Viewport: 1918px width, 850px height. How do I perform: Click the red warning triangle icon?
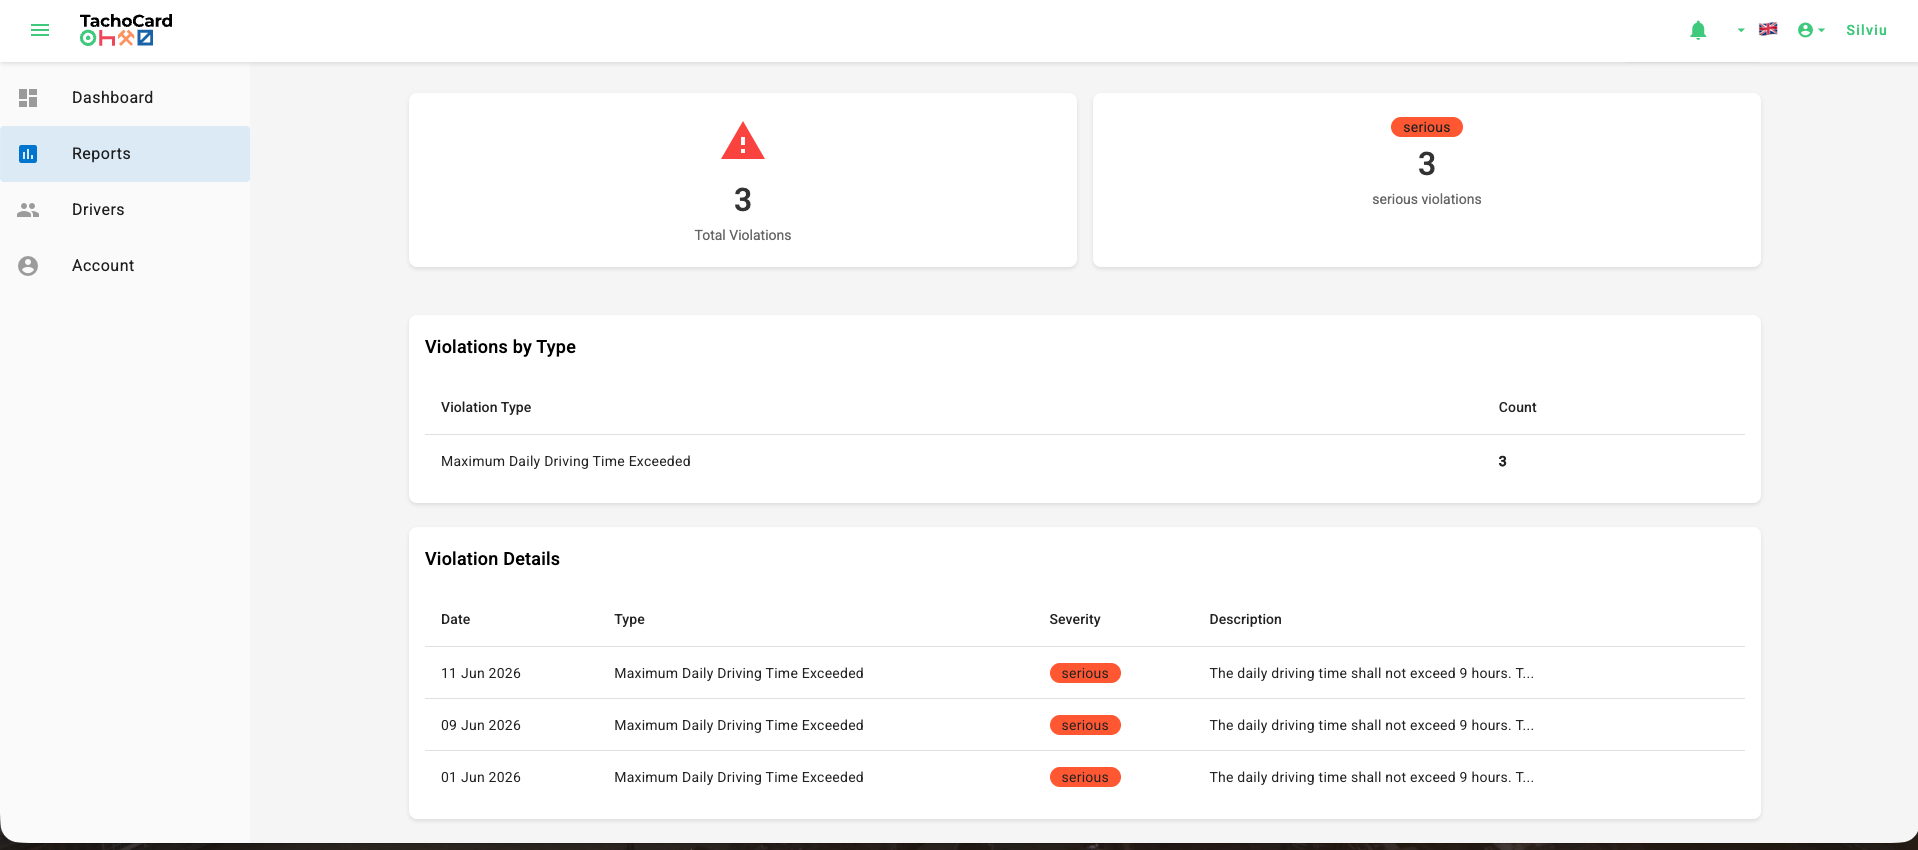pyautogui.click(x=743, y=141)
